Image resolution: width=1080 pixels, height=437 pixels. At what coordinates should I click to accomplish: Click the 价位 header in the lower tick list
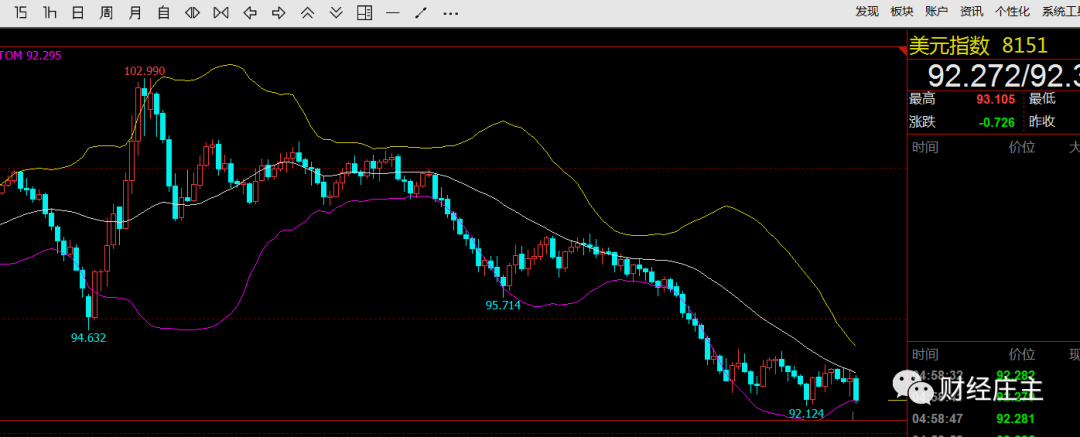(1022, 354)
